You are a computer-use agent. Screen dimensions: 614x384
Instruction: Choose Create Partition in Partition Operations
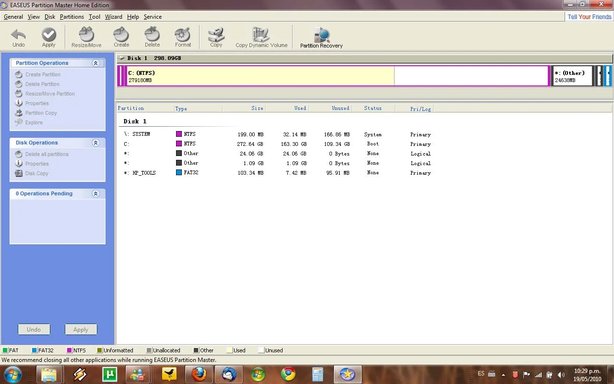point(38,74)
